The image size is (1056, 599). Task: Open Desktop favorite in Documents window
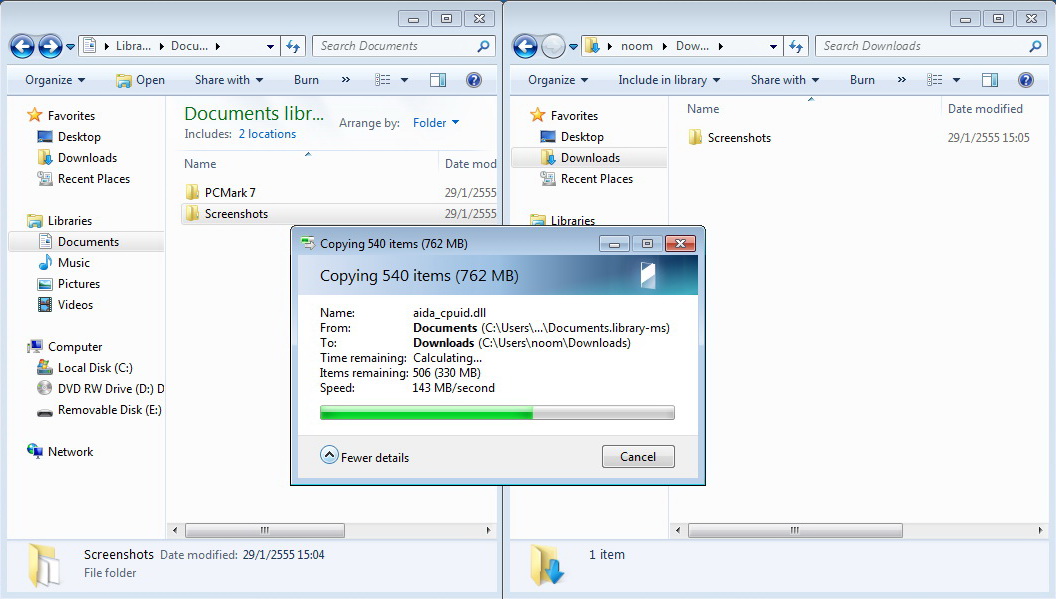[79, 137]
